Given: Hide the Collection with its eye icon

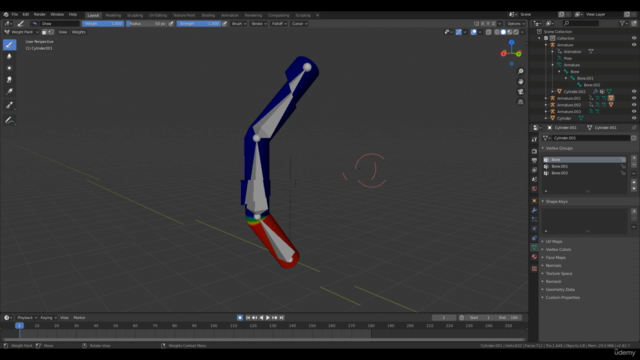Looking at the screenshot, I should 634,38.
